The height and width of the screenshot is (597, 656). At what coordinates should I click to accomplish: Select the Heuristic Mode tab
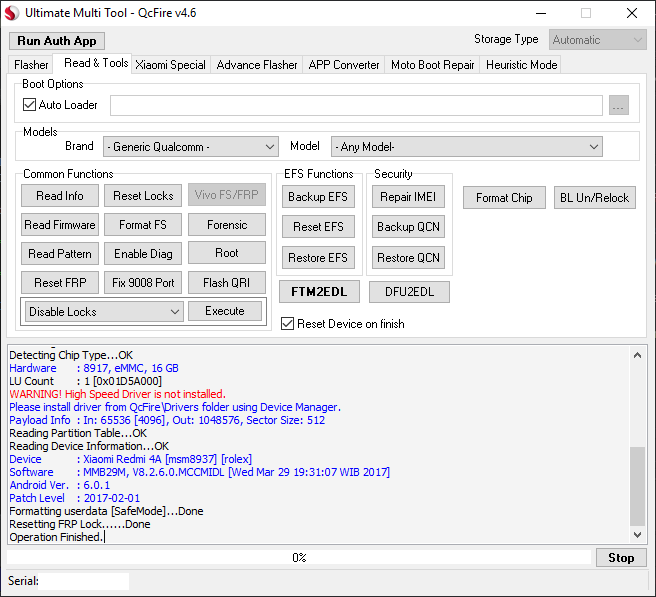pyautogui.click(x=521, y=65)
